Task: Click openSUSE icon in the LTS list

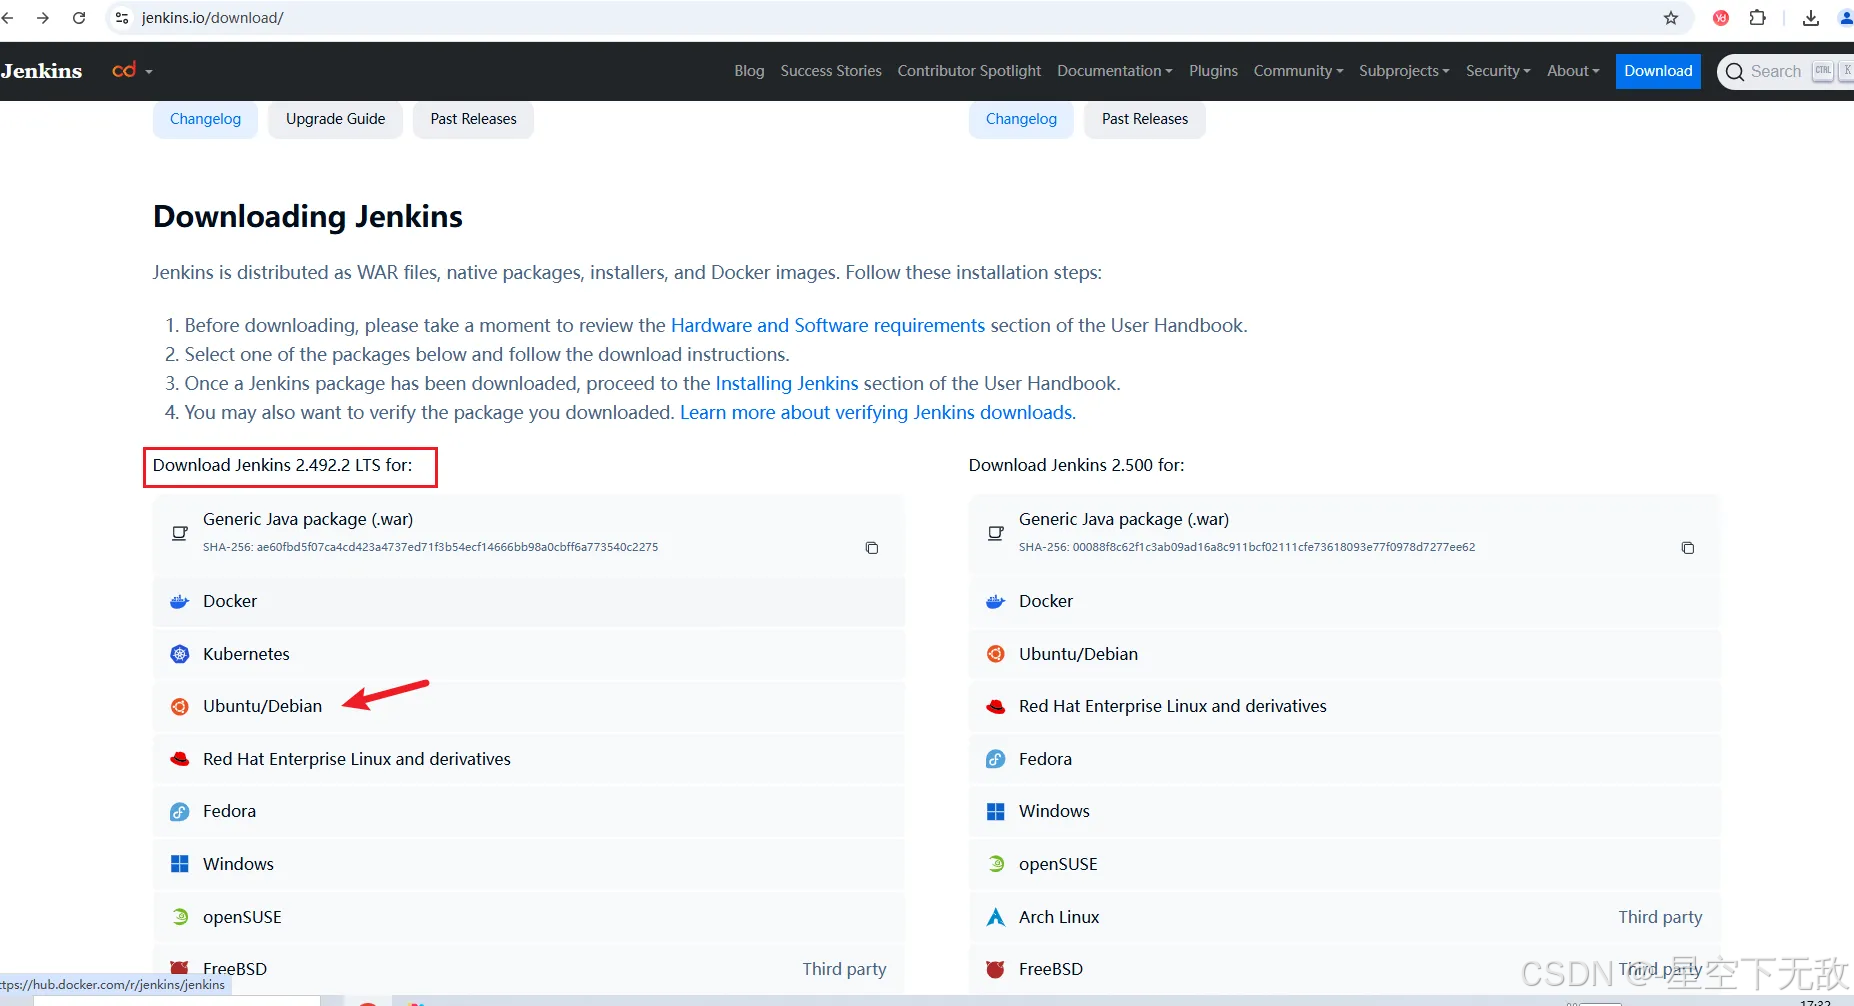Action: (x=180, y=917)
